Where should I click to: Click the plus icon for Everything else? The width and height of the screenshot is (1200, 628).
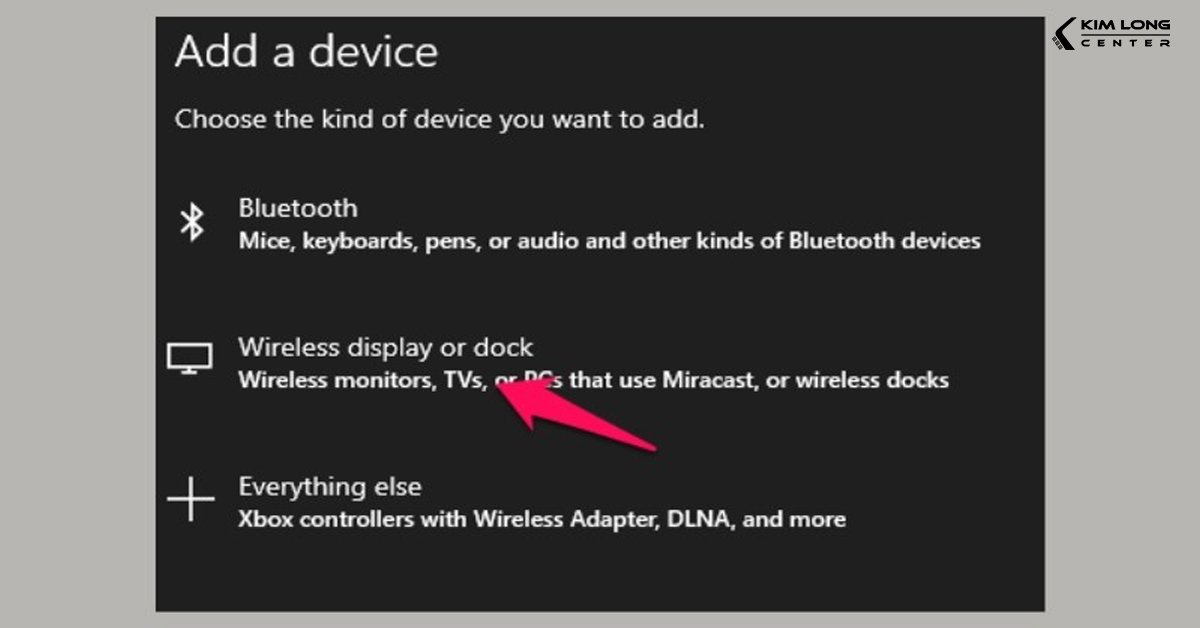(190, 498)
